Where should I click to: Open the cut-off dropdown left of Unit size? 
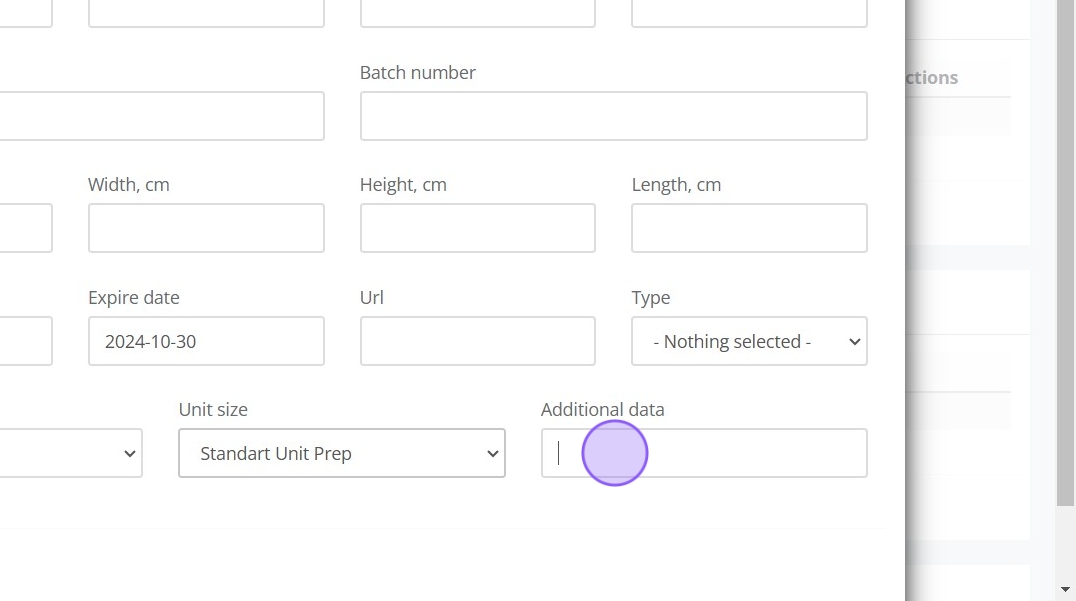[70, 453]
